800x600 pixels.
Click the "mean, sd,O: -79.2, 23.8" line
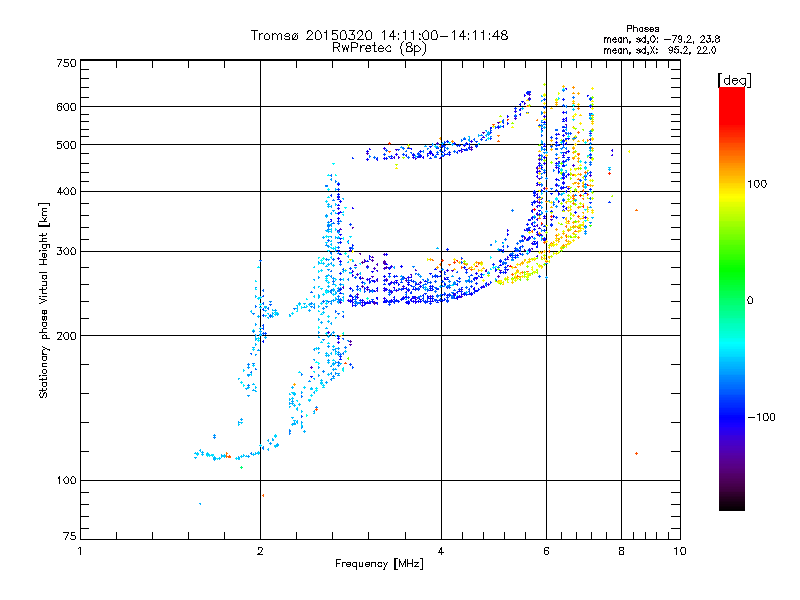tap(661, 39)
